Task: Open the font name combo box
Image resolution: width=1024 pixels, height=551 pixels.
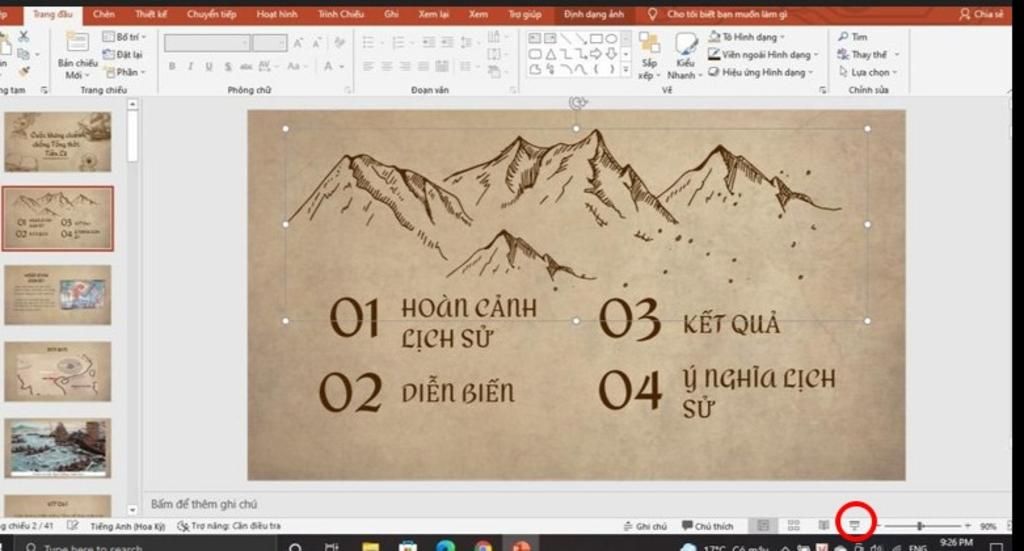Action: 207,43
